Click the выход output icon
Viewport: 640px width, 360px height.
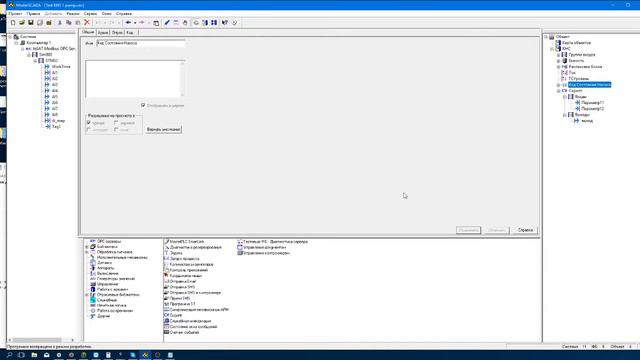point(576,121)
